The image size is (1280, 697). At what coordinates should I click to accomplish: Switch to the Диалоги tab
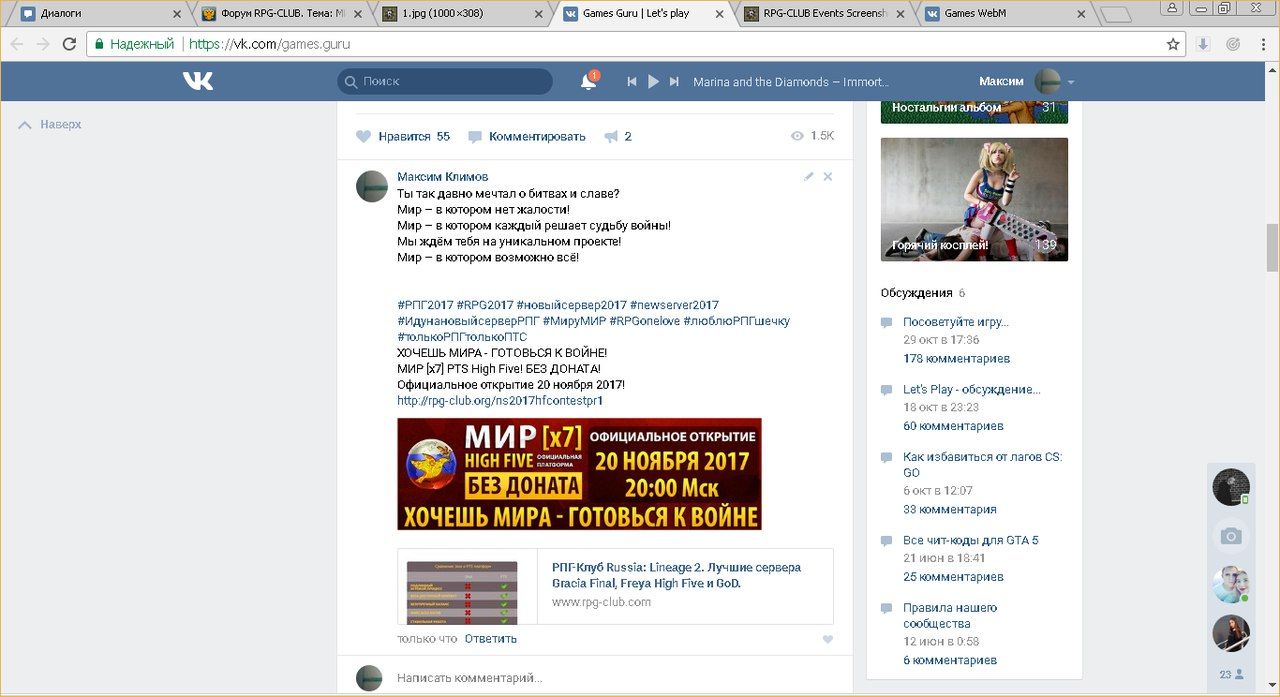click(x=96, y=14)
